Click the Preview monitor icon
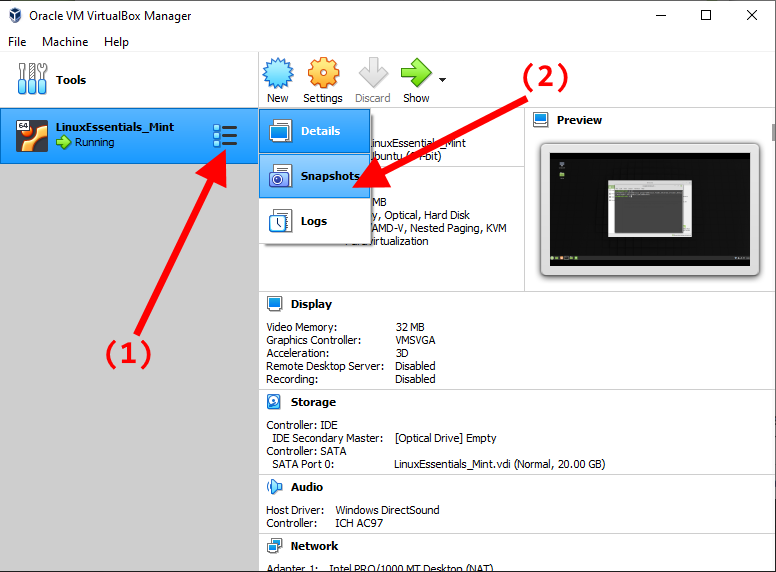The height and width of the screenshot is (572, 776). [540, 120]
